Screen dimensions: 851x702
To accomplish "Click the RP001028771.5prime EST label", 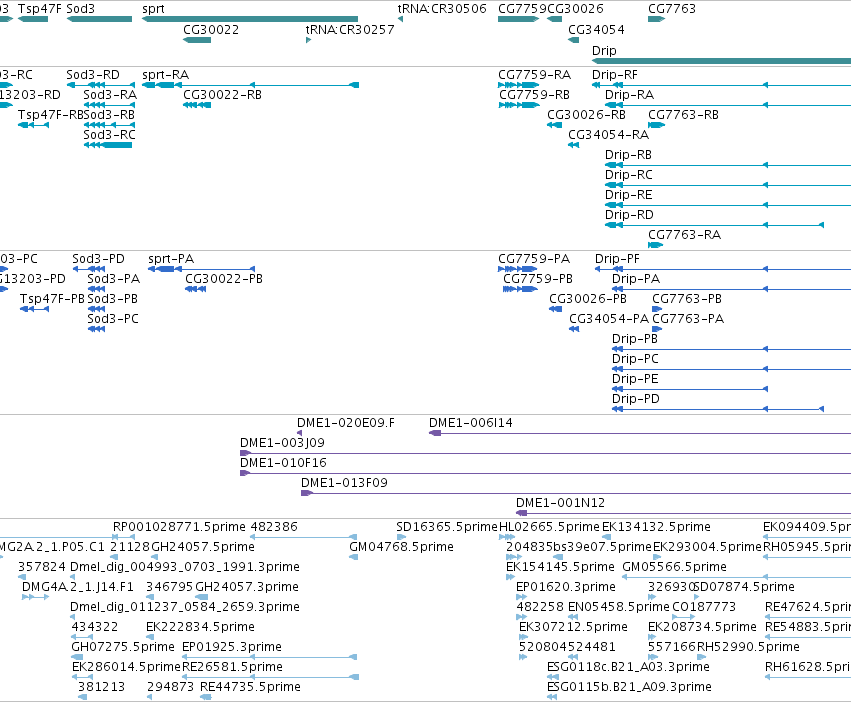I will tap(179, 527).
